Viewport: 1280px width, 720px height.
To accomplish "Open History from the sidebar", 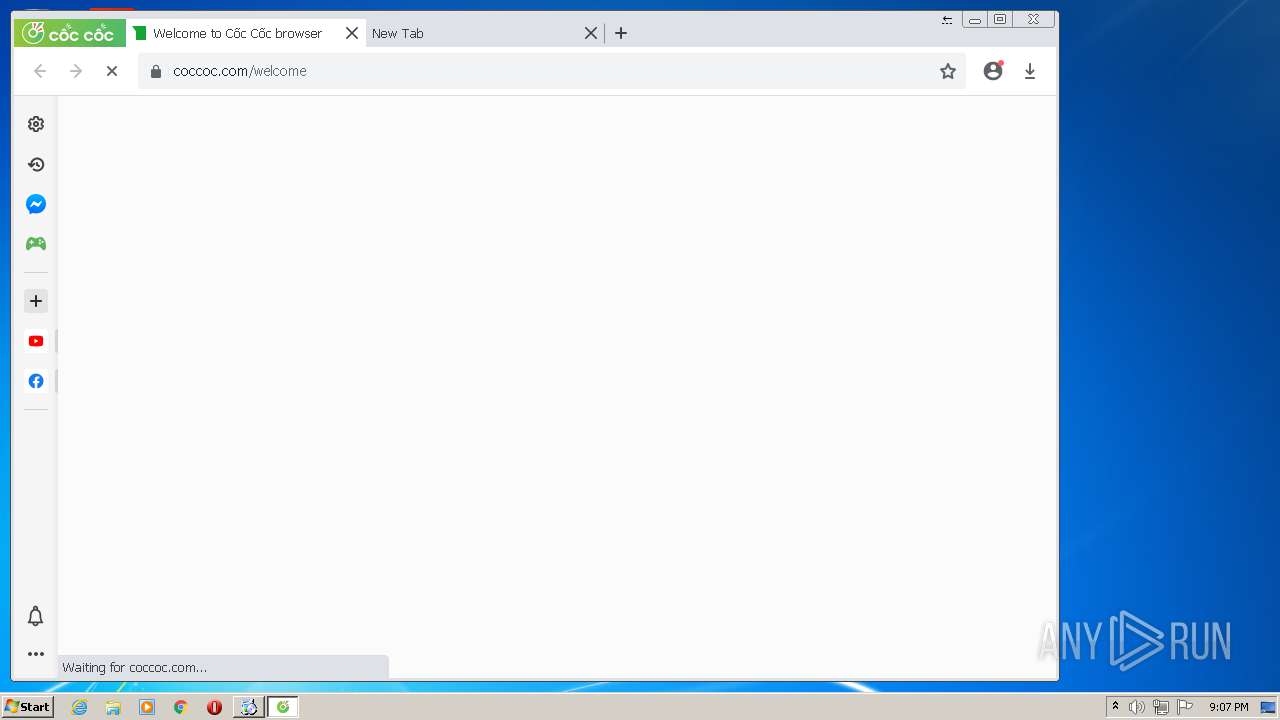I will pos(36,164).
